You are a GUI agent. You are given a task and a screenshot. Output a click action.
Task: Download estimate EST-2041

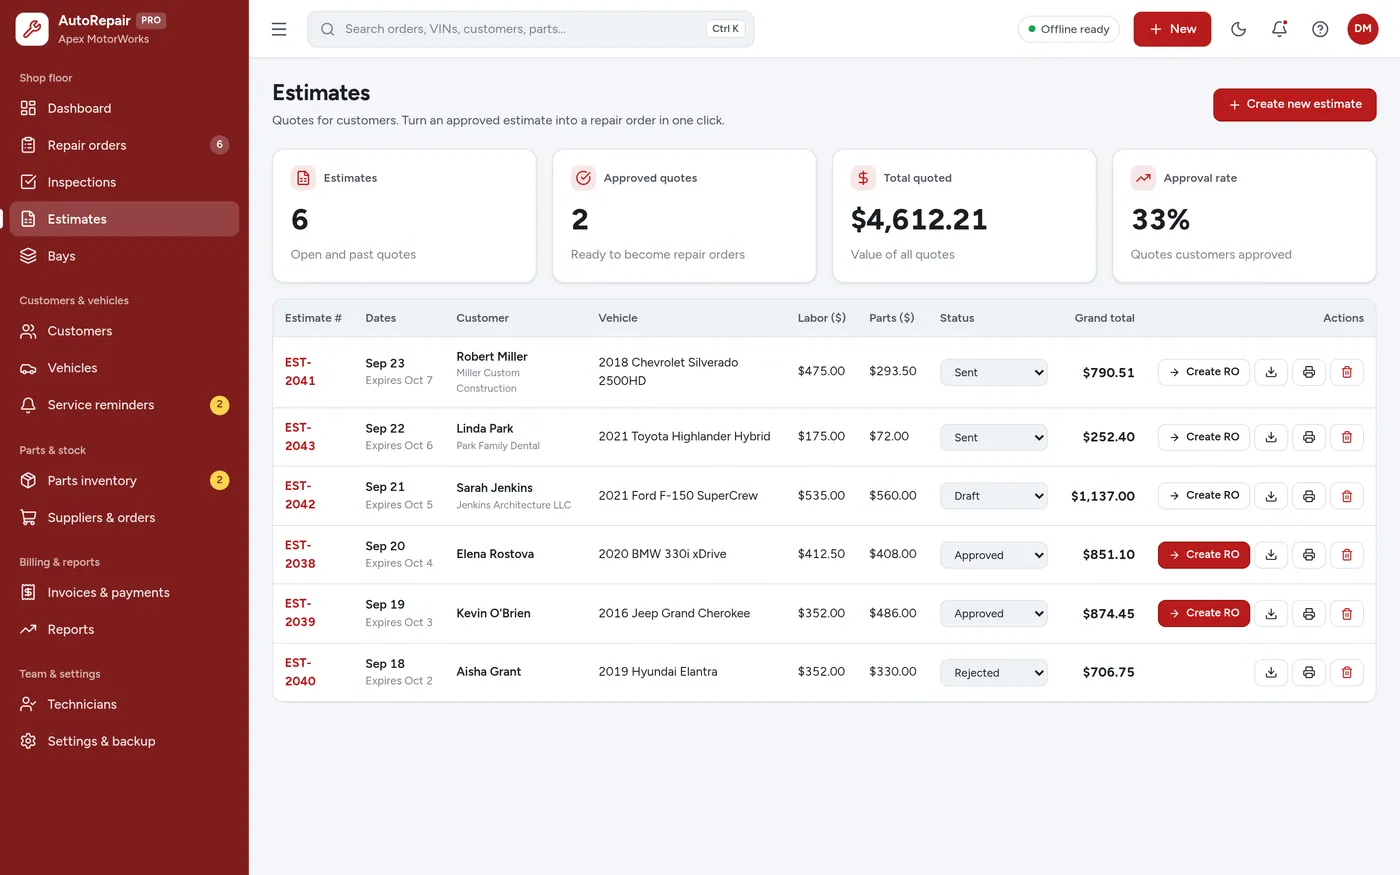click(x=1271, y=372)
